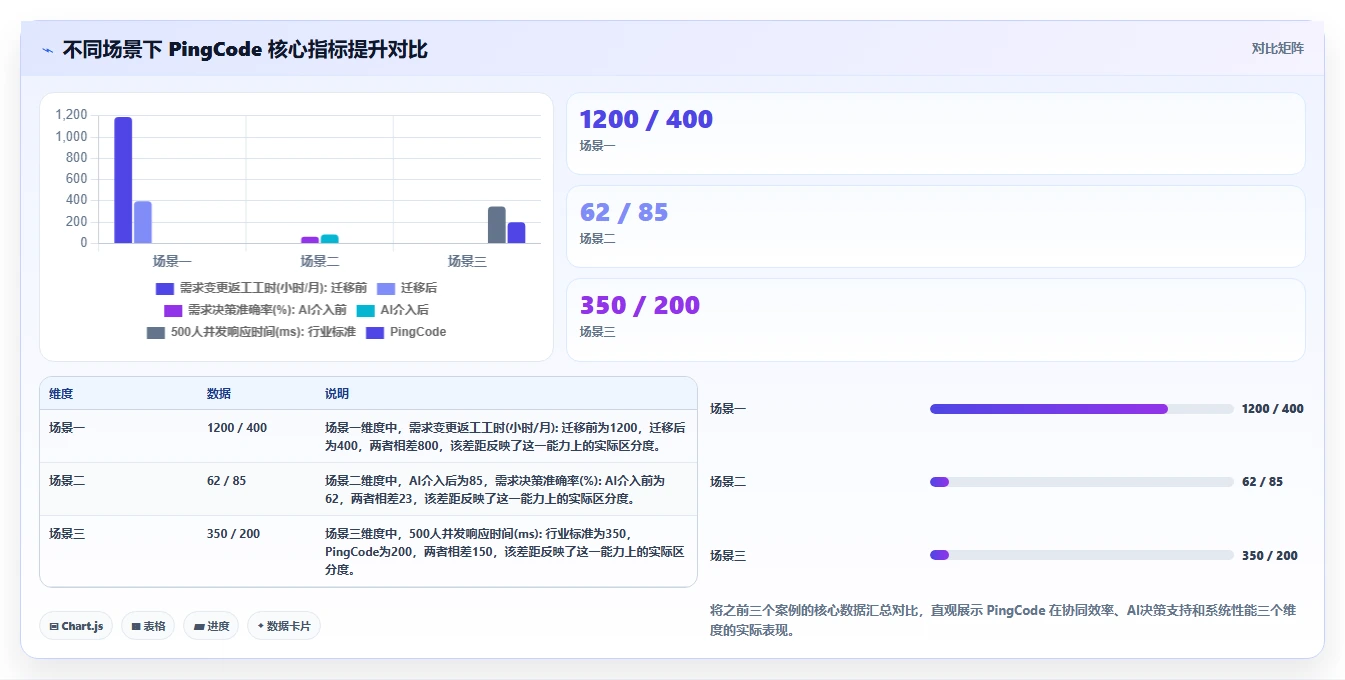Click the 对比矩阵 label in header

click(x=1277, y=48)
